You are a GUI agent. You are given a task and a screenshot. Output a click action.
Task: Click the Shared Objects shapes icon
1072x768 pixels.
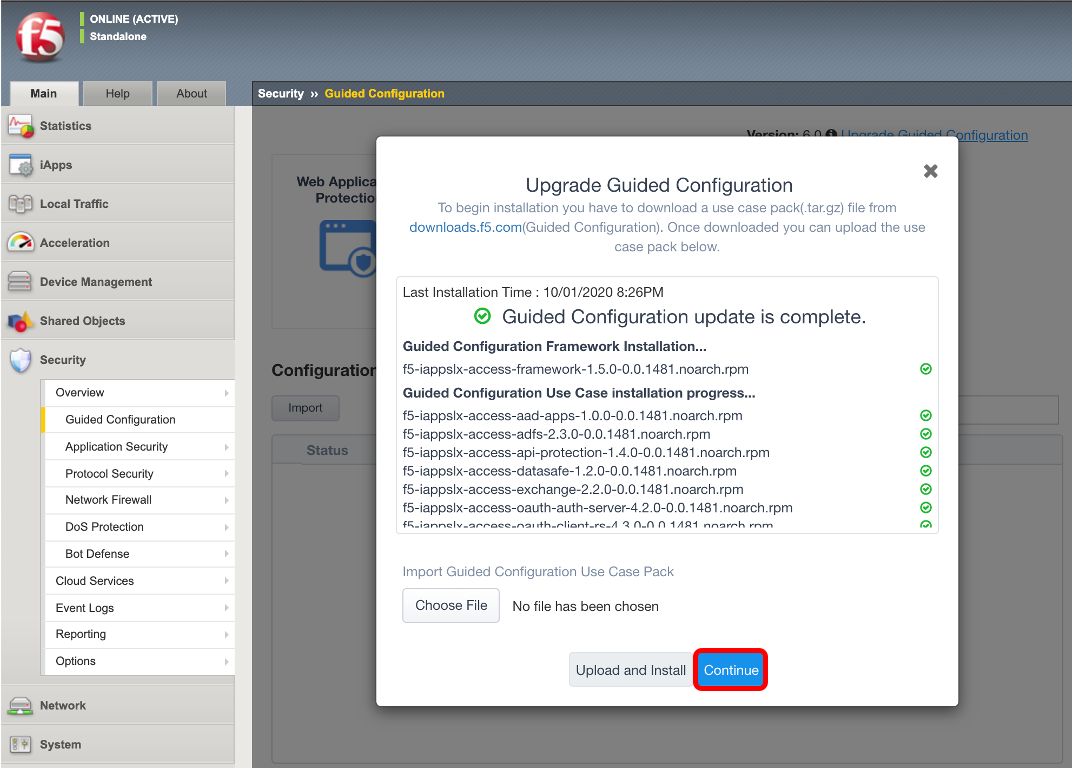21,321
